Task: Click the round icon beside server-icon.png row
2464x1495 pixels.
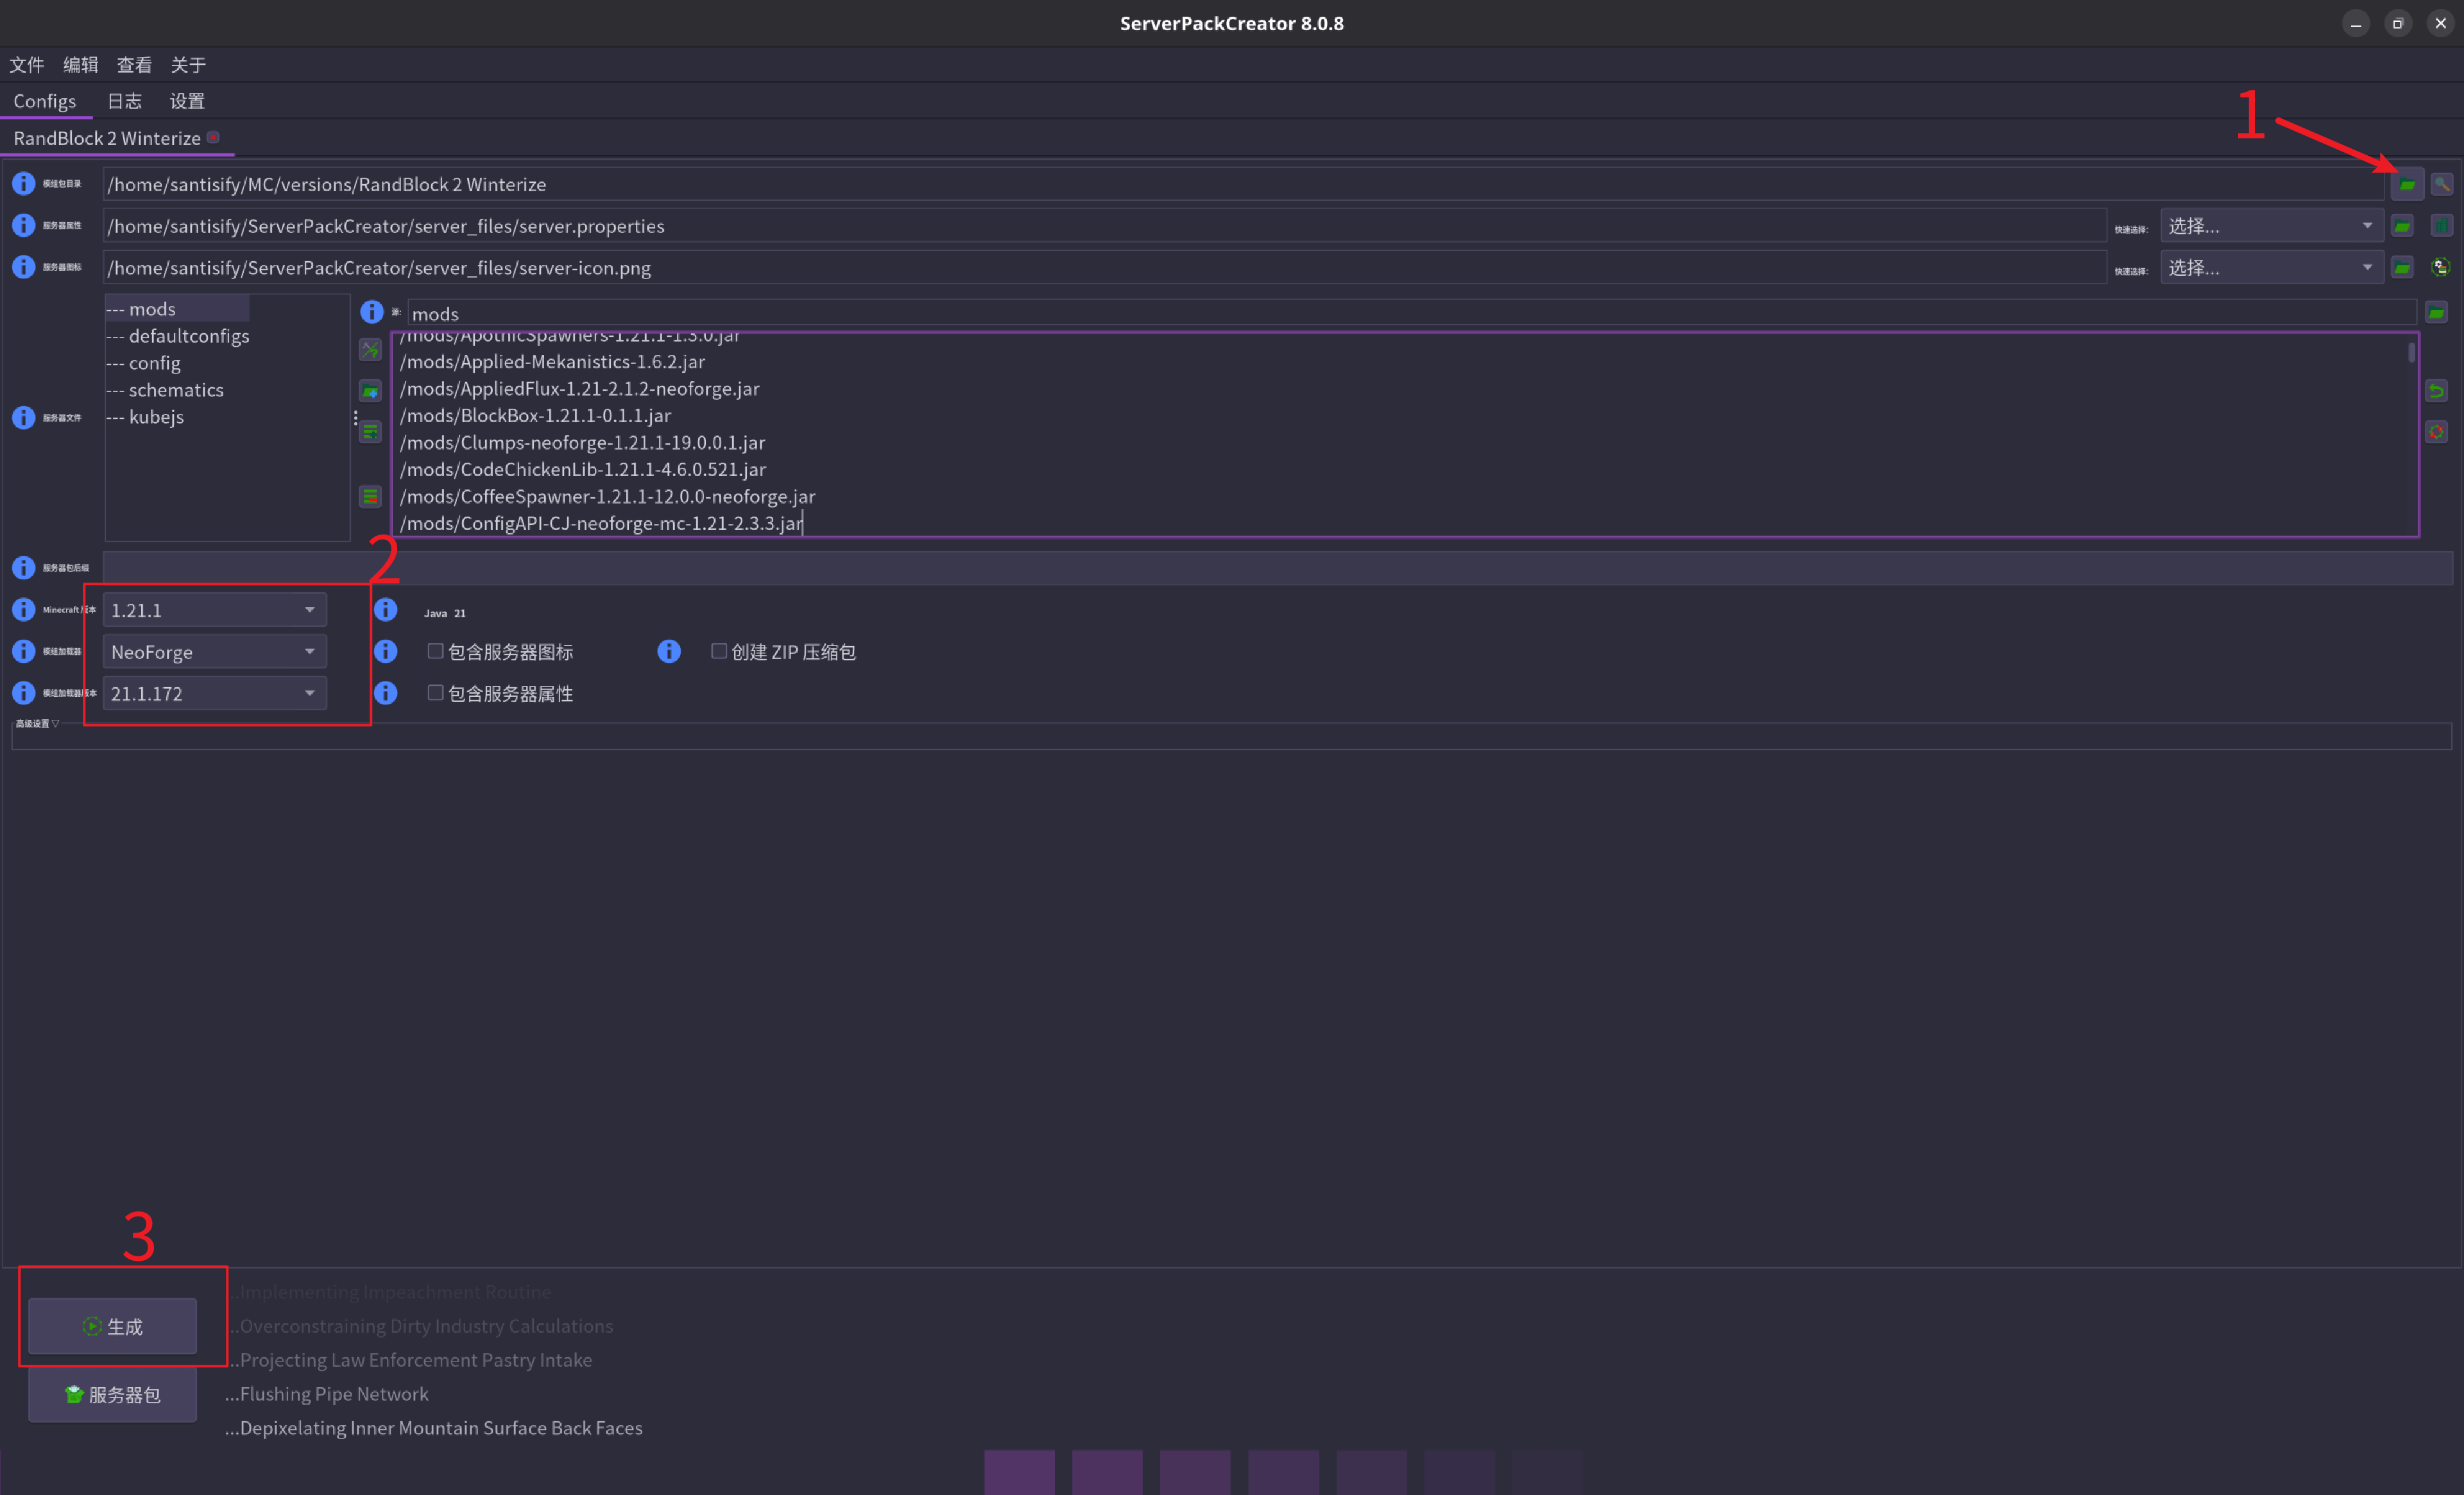Action: point(2441,267)
